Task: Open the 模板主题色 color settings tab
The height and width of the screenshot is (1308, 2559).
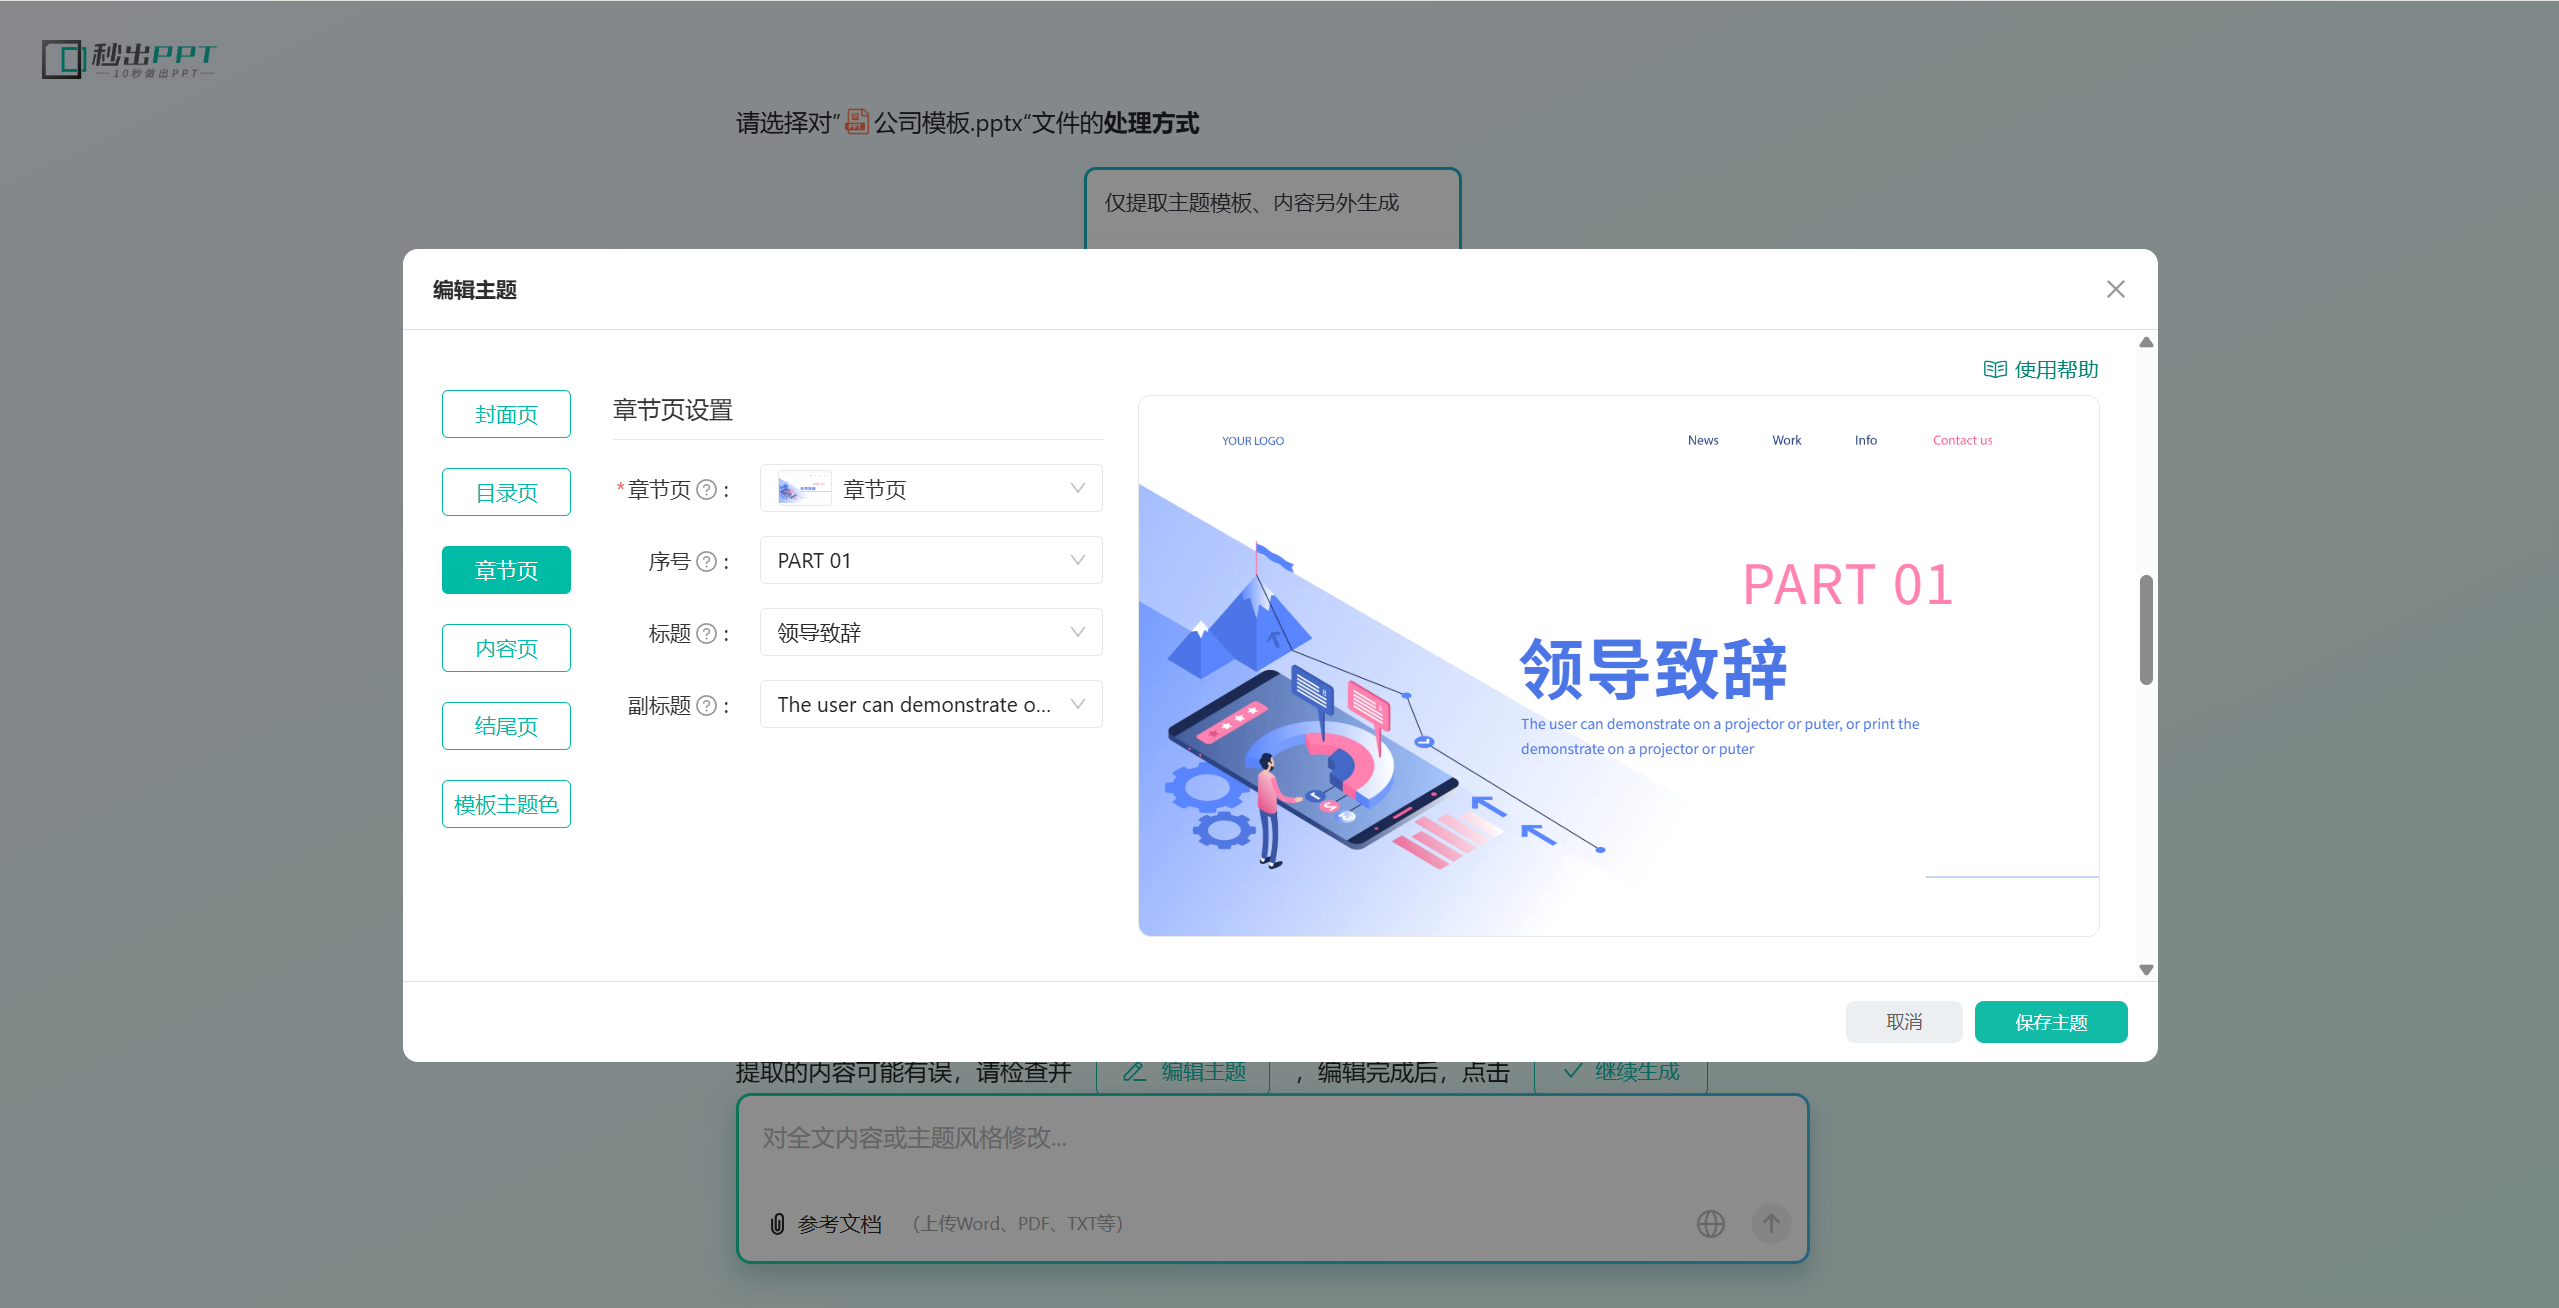Action: (x=506, y=804)
